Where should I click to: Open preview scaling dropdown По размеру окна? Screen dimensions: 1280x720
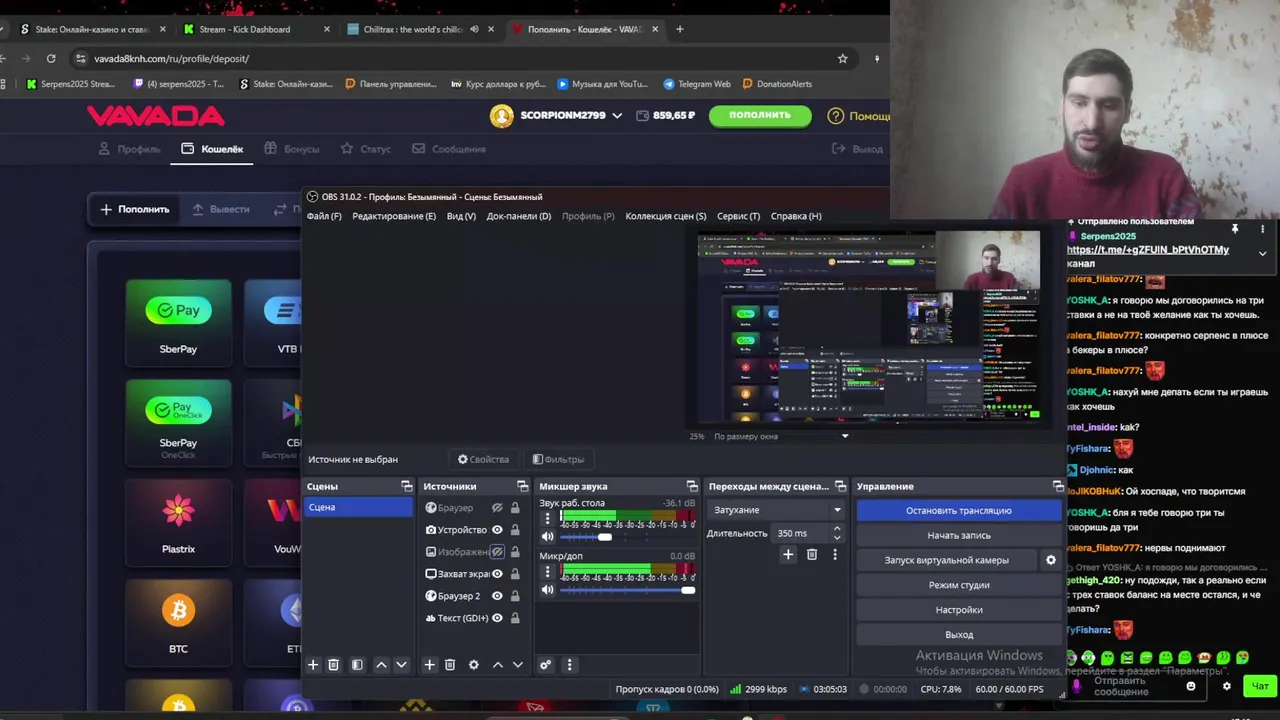point(780,436)
